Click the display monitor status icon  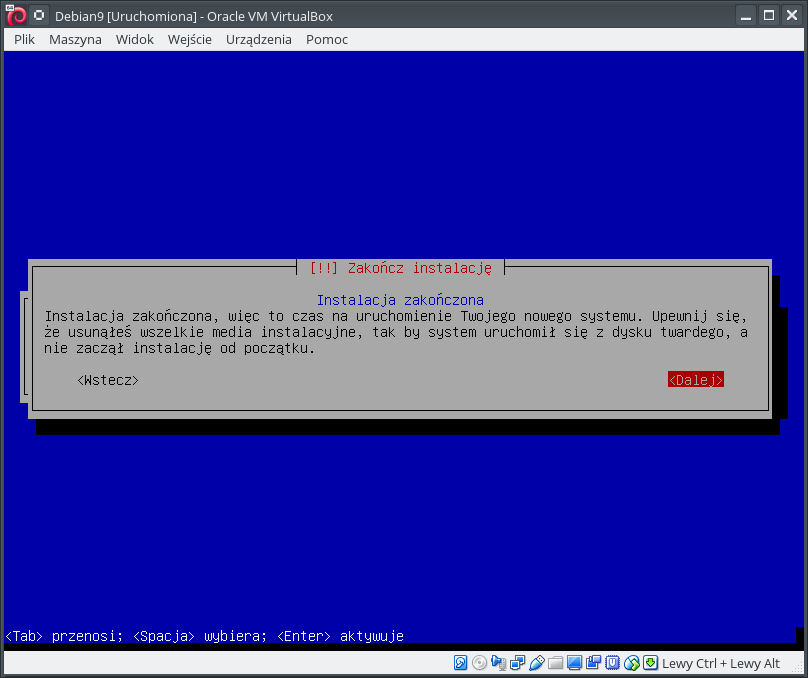pos(575,663)
